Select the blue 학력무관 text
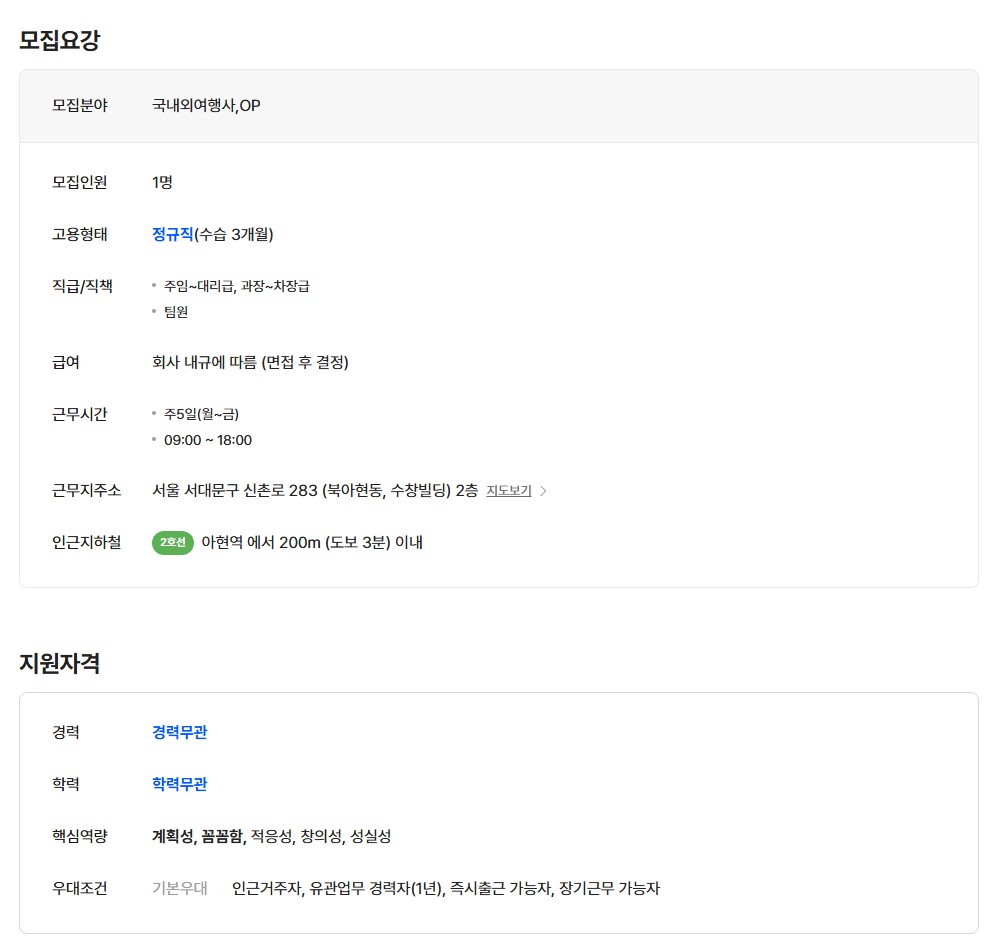This screenshot has height=946, width=996. click(x=180, y=784)
